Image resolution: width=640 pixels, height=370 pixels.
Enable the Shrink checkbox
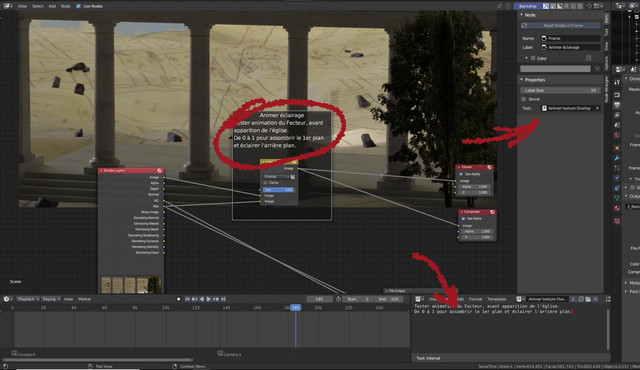tap(524, 99)
